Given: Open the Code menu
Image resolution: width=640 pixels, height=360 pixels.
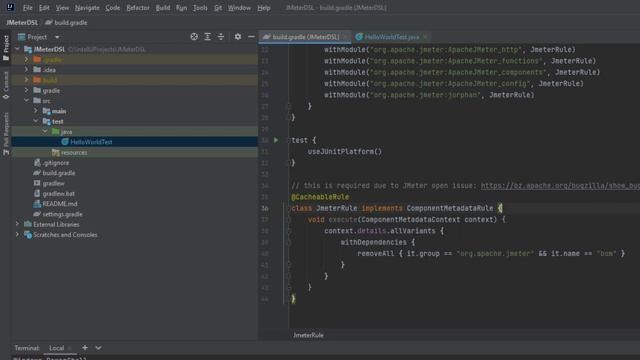Looking at the screenshot, I should [x=113, y=8].
